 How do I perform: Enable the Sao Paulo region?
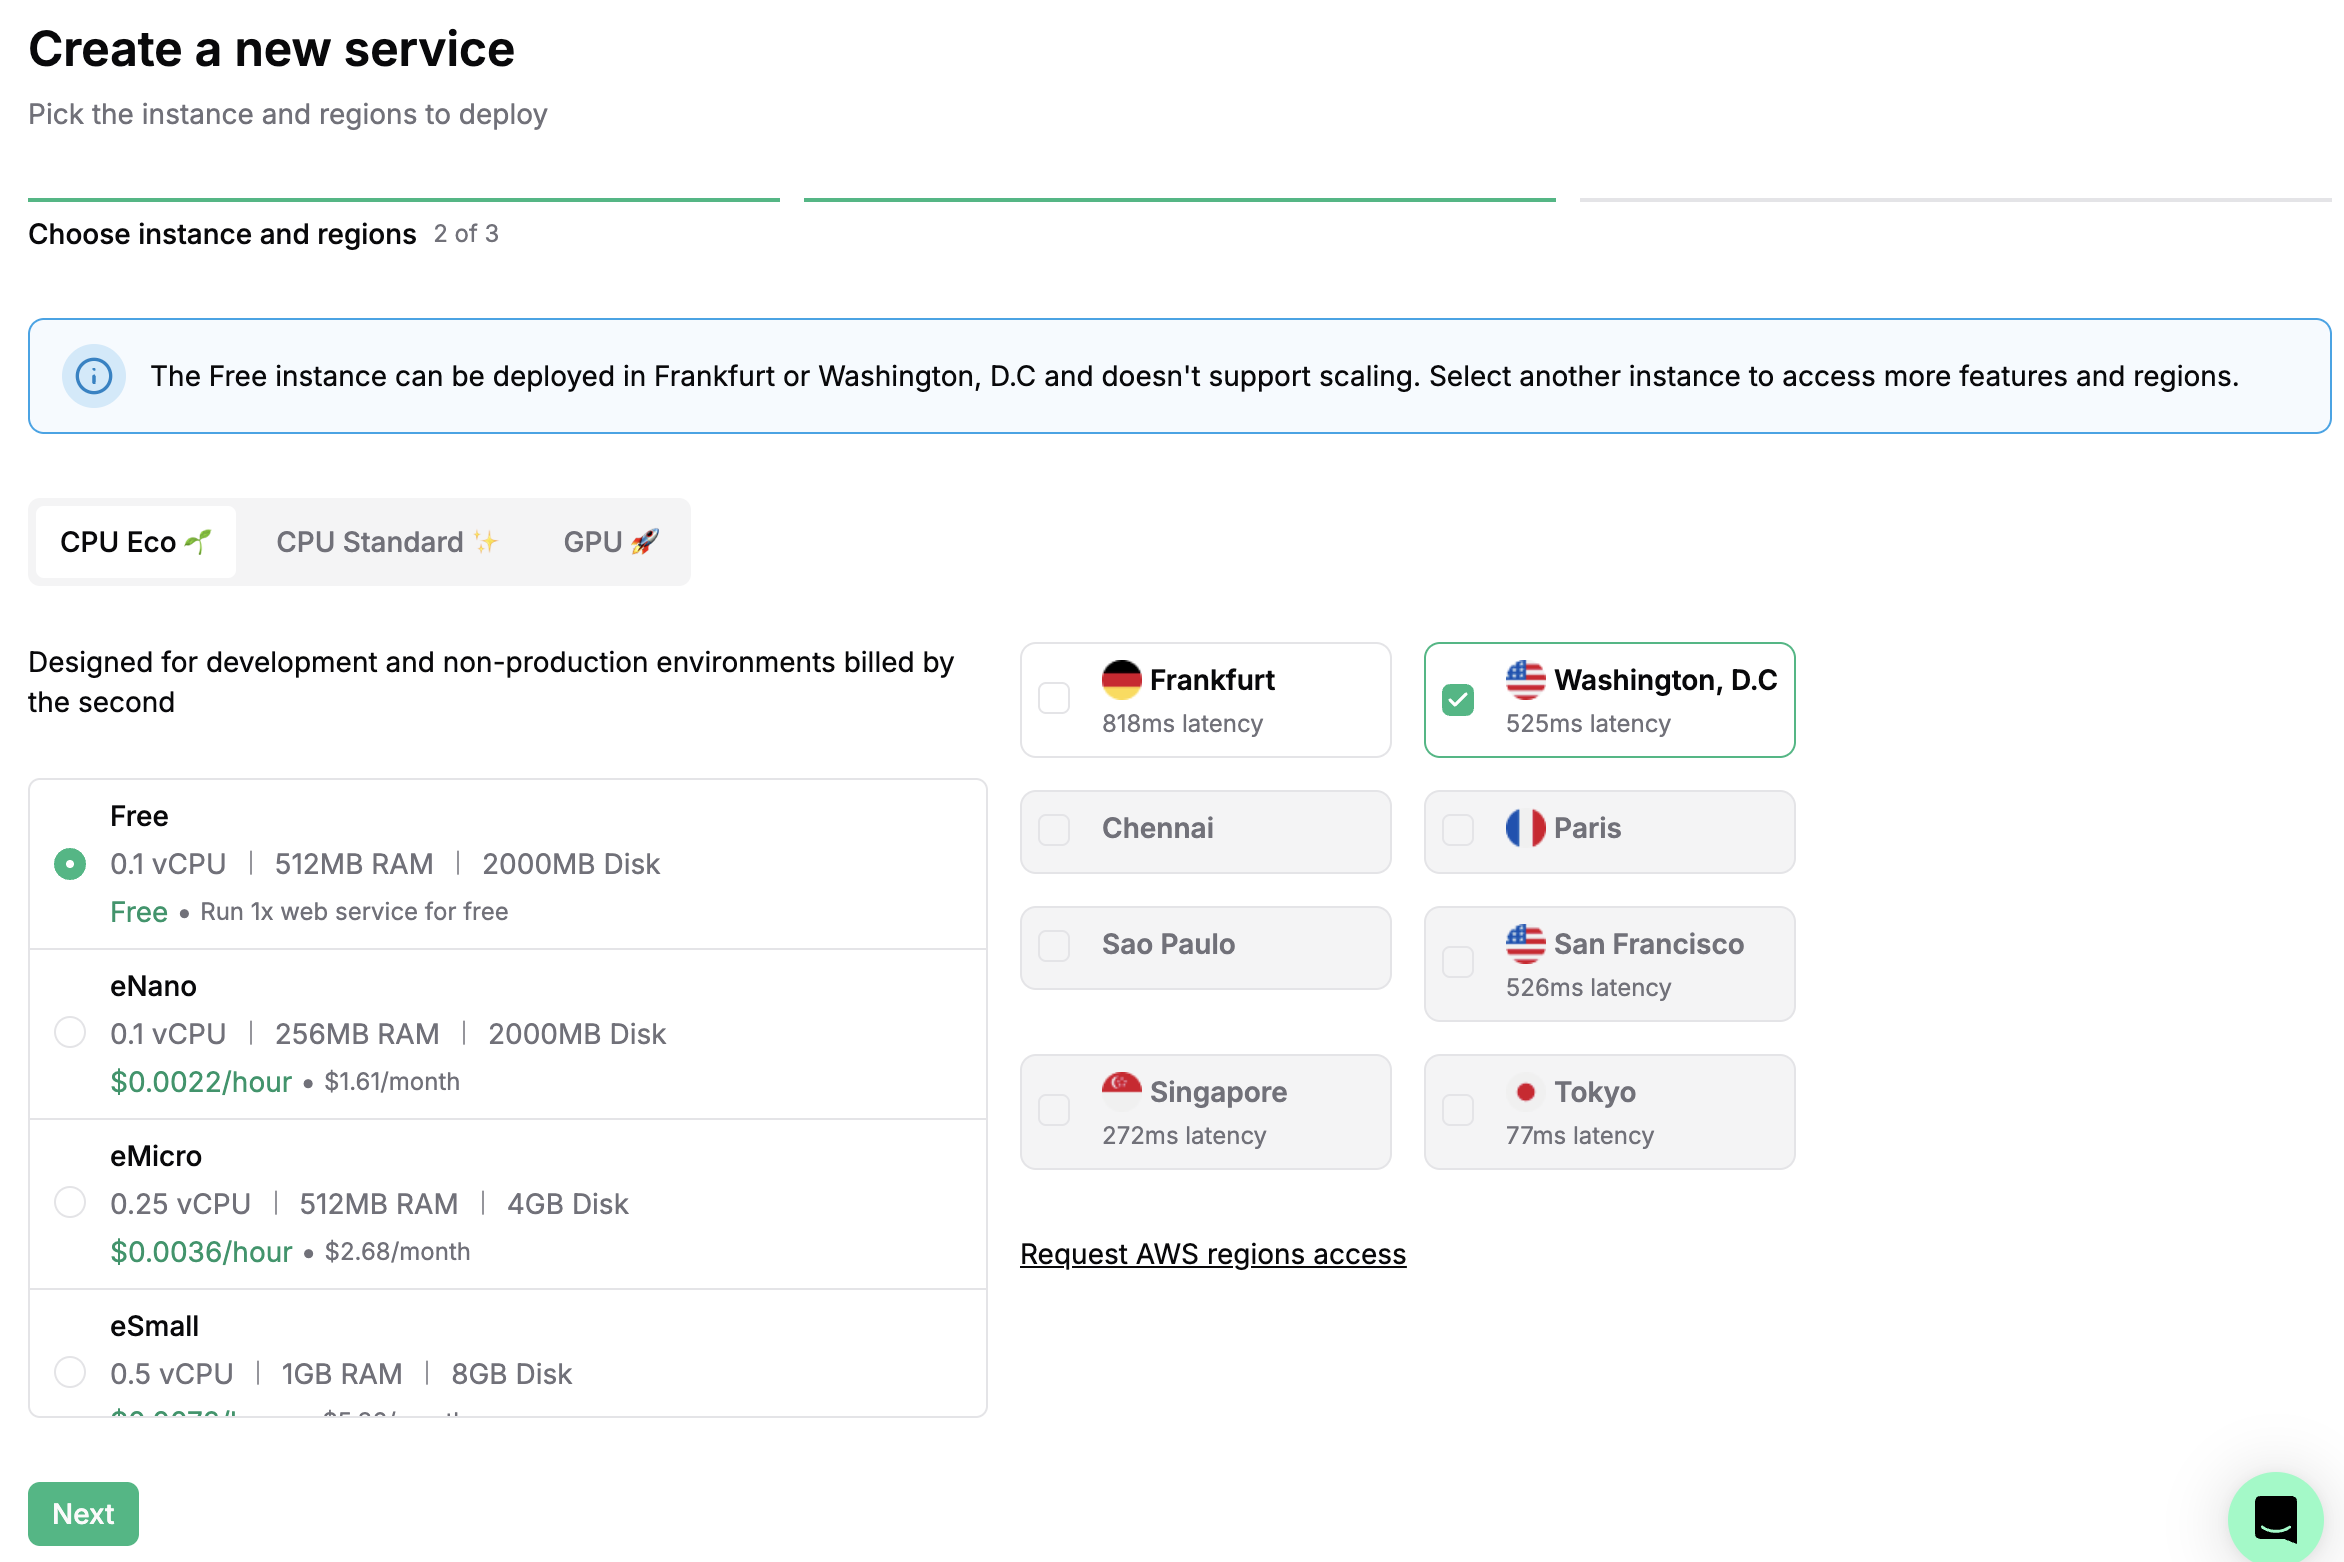(1053, 944)
